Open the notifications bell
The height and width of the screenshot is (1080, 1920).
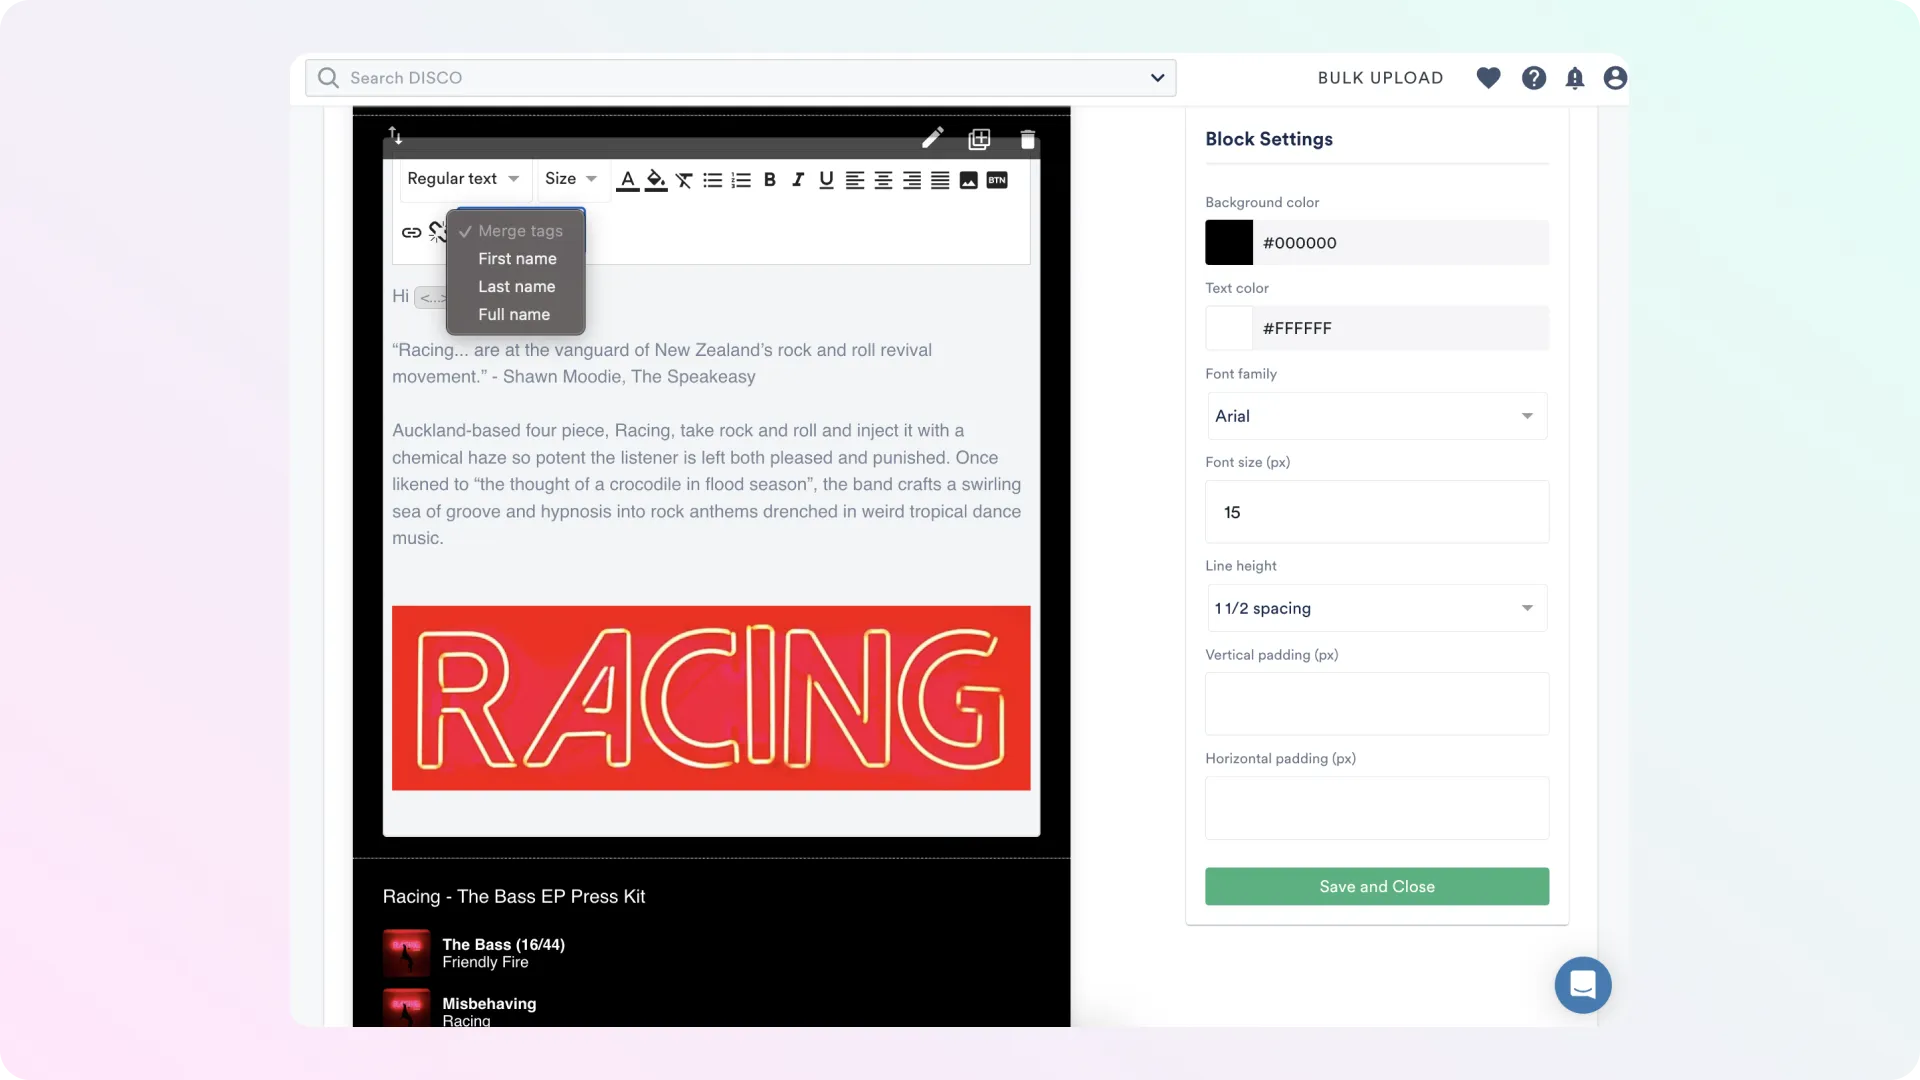point(1575,78)
